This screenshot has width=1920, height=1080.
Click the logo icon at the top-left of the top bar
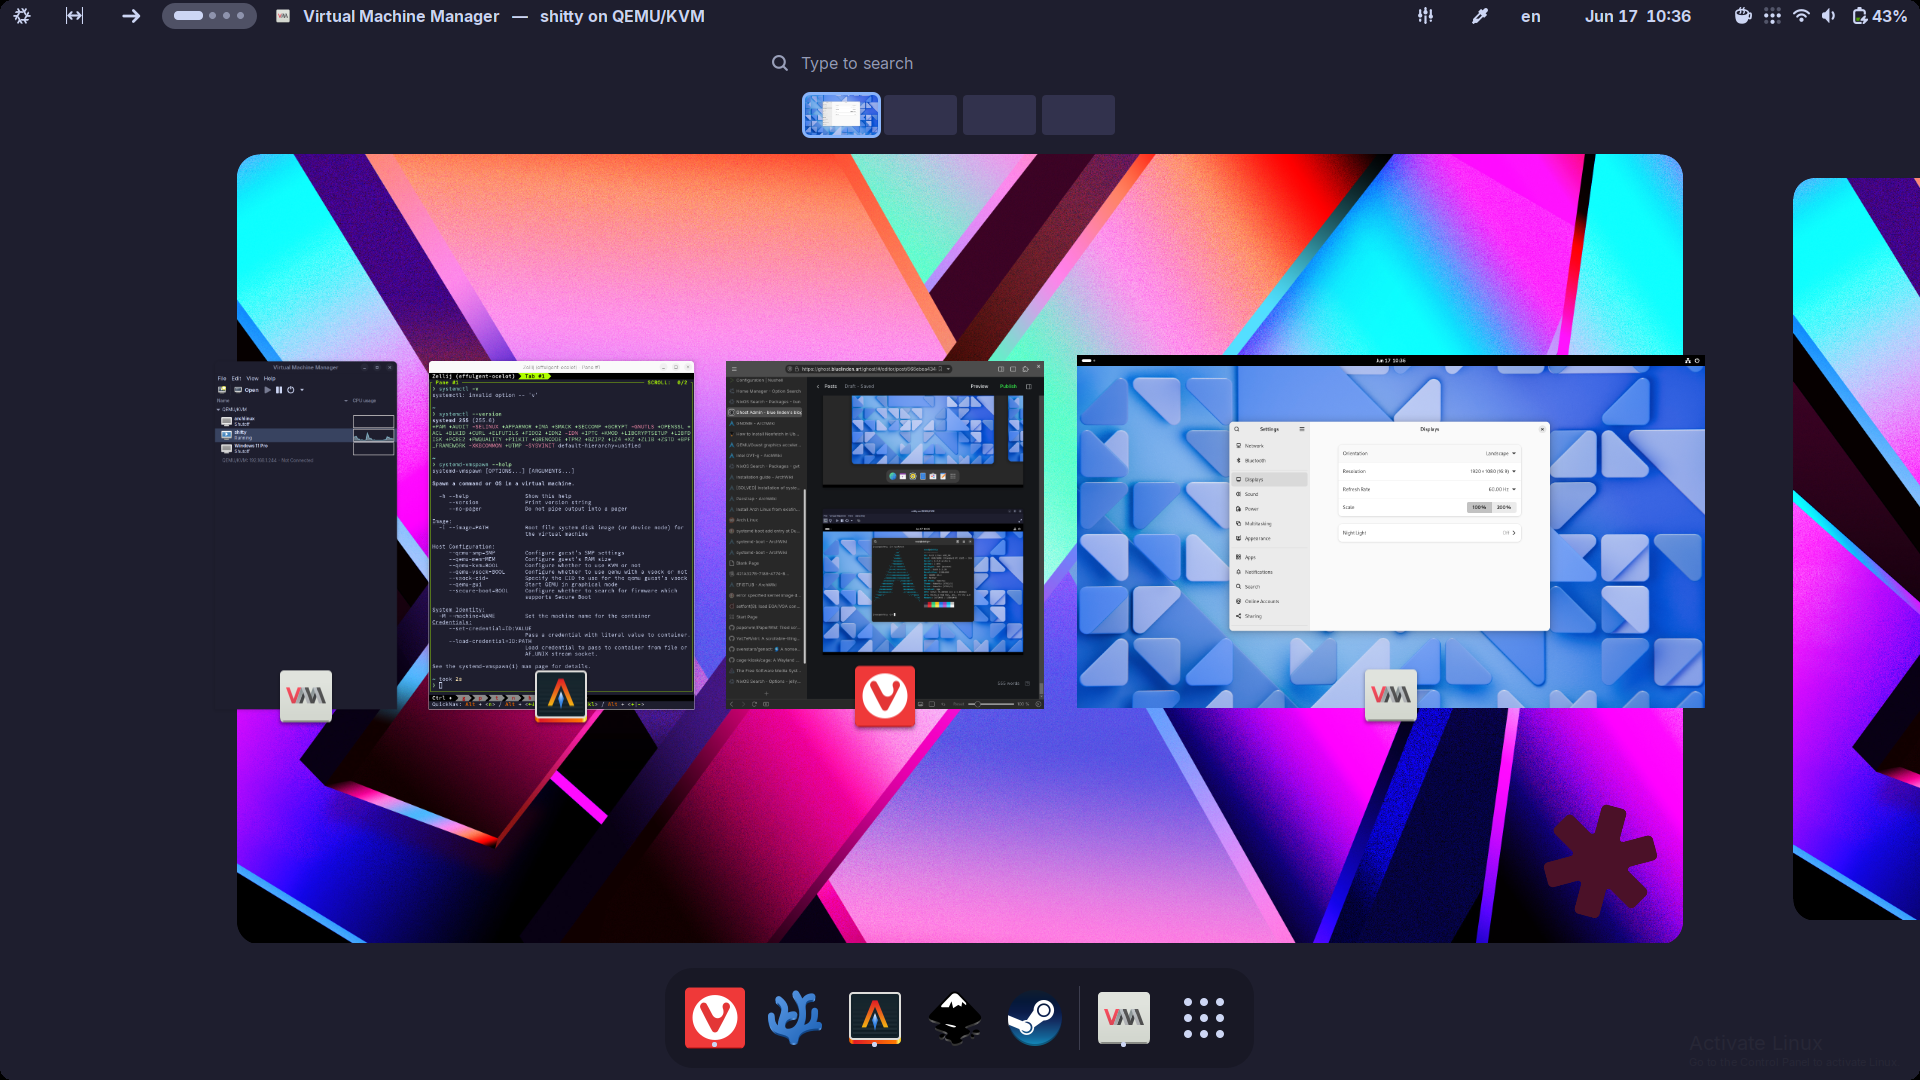(22, 16)
